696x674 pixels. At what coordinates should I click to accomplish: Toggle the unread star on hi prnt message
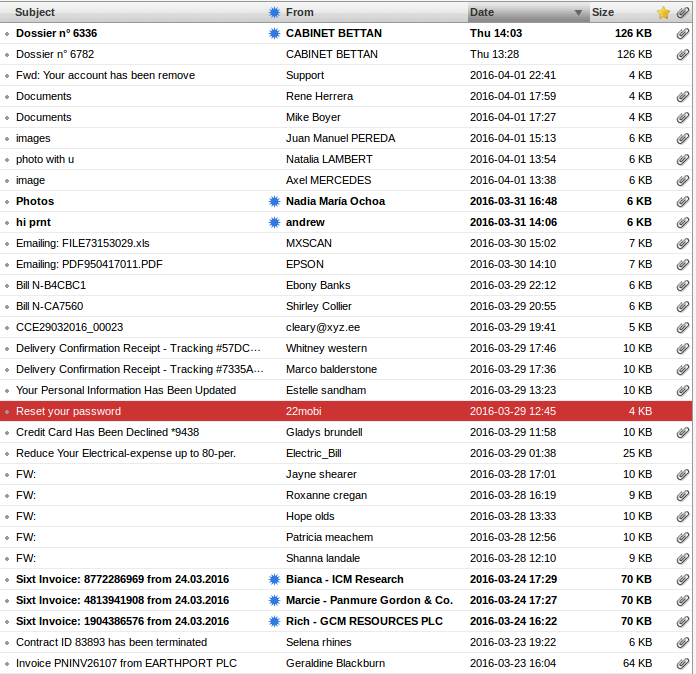pyautogui.click(x=275, y=222)
